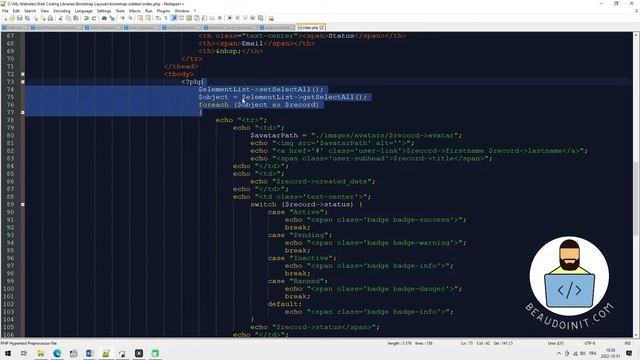
Task: Collapse the switch fold marker on line 89
Action: tap(22, 204)
